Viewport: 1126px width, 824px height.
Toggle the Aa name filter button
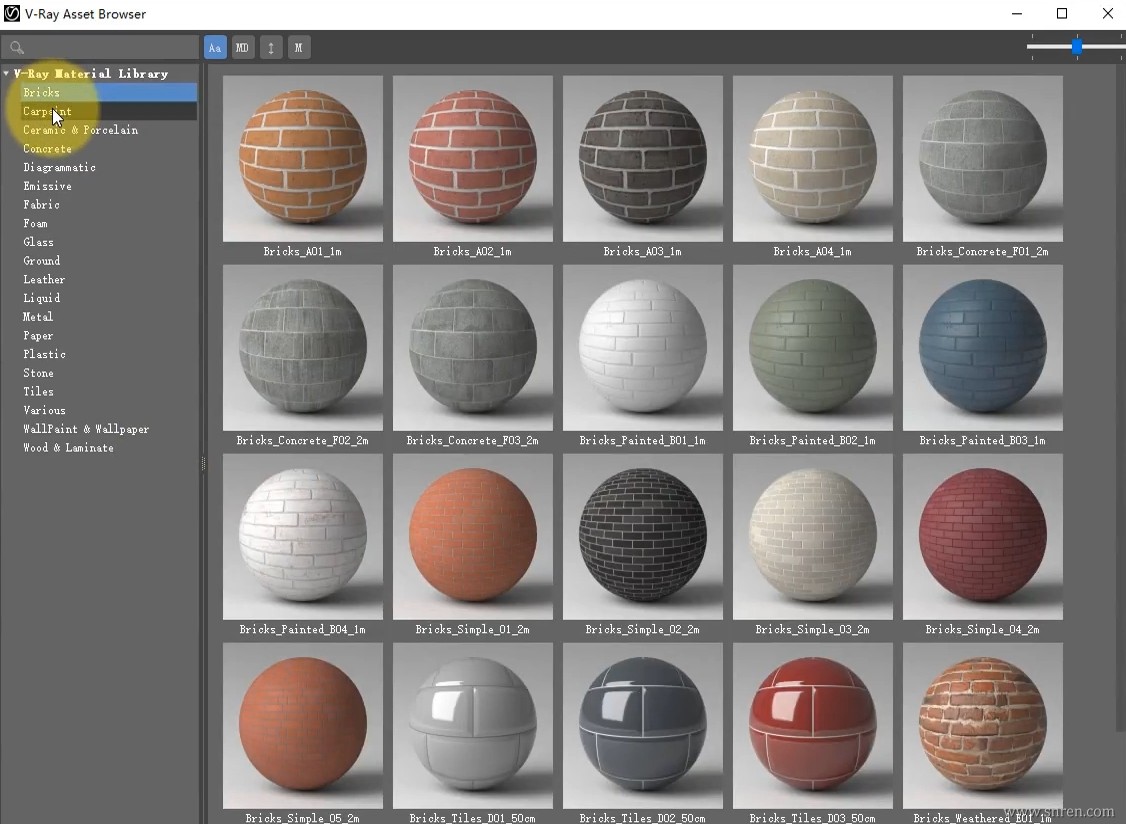(215, 47)
